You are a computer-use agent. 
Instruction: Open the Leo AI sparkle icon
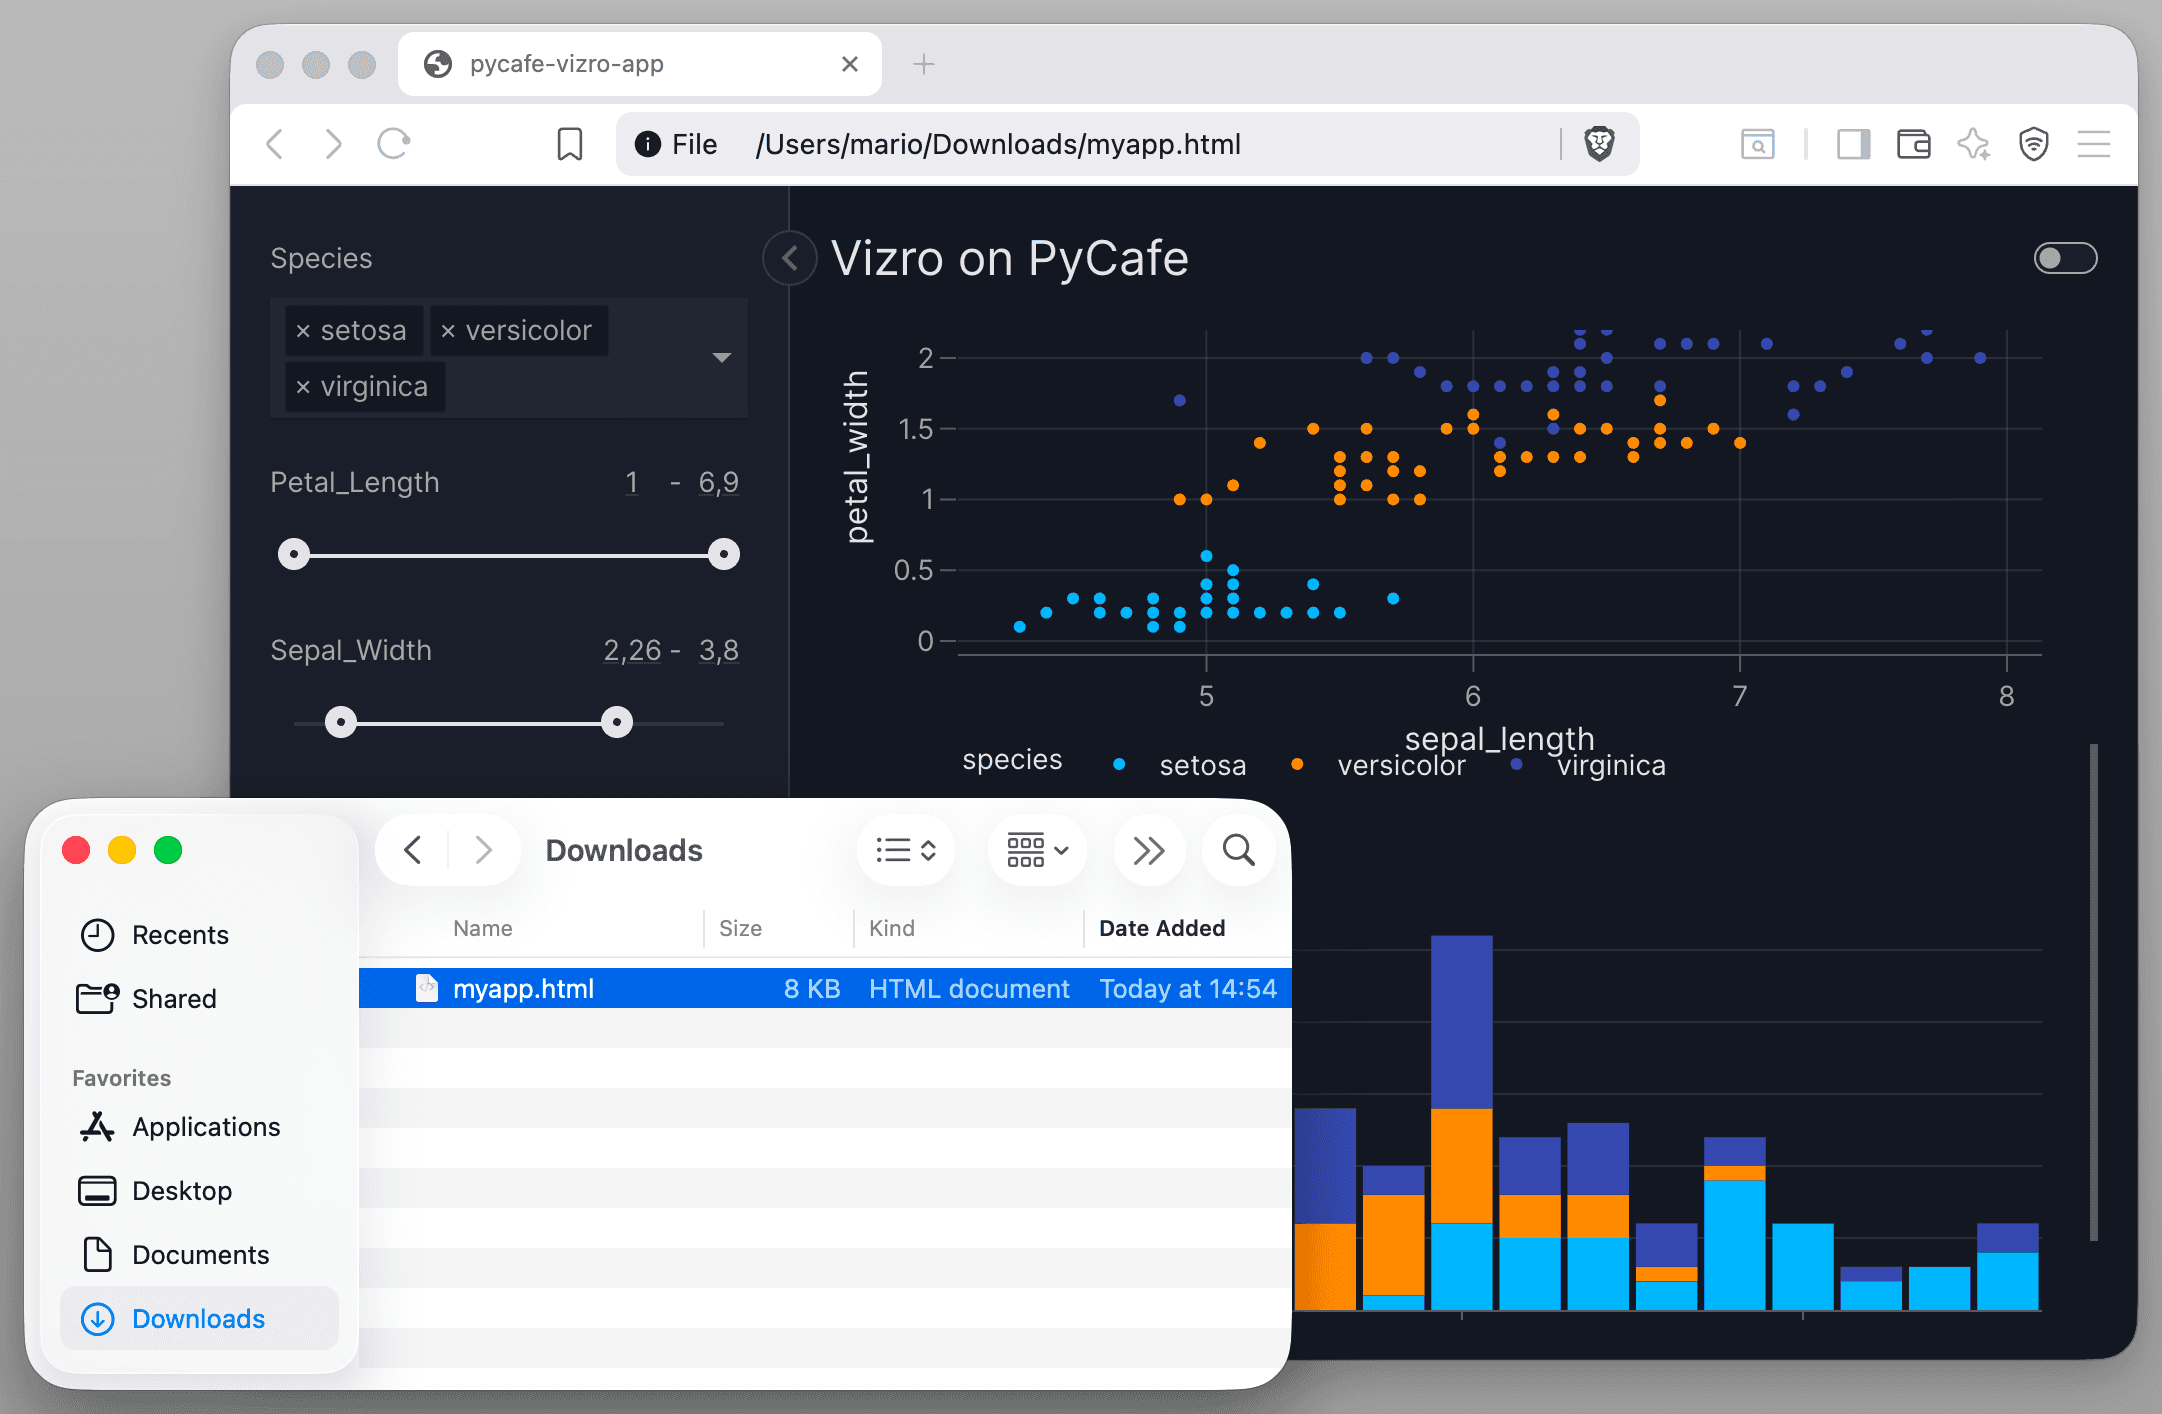1973,144
